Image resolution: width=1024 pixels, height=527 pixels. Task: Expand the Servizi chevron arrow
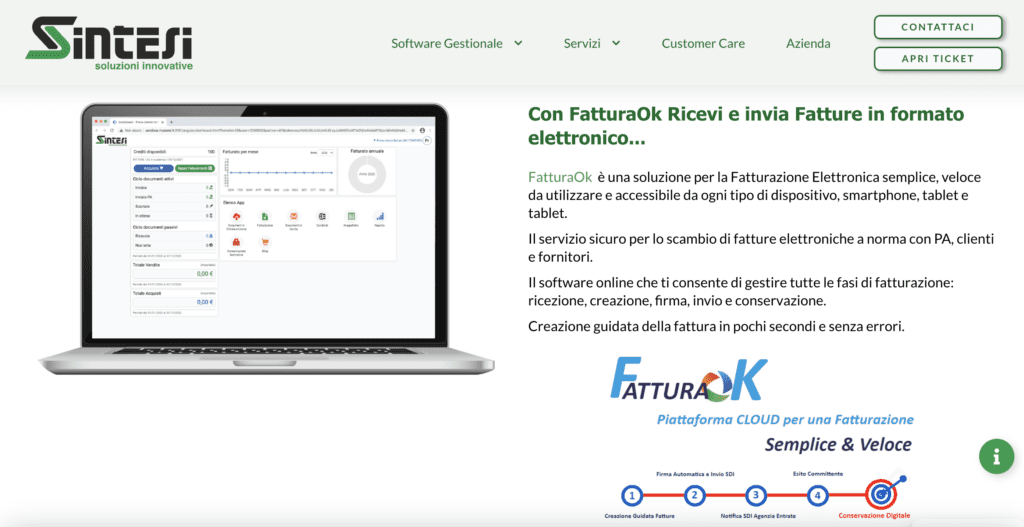pos(615,43)
